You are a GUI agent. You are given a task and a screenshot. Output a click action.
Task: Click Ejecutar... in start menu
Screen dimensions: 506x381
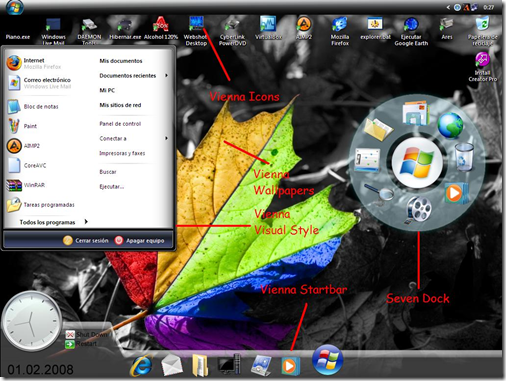click(112, 186)
